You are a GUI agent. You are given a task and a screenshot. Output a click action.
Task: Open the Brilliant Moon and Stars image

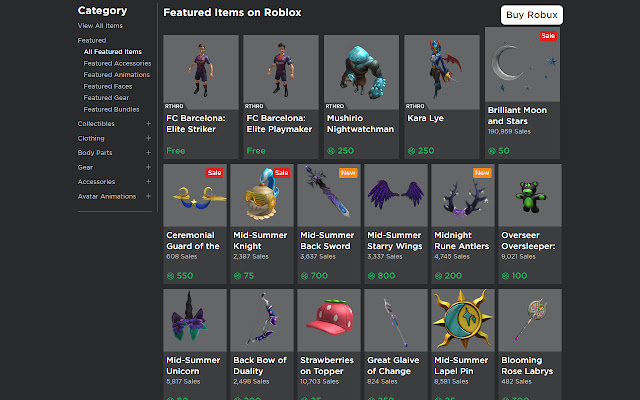(x=522, y=65)
